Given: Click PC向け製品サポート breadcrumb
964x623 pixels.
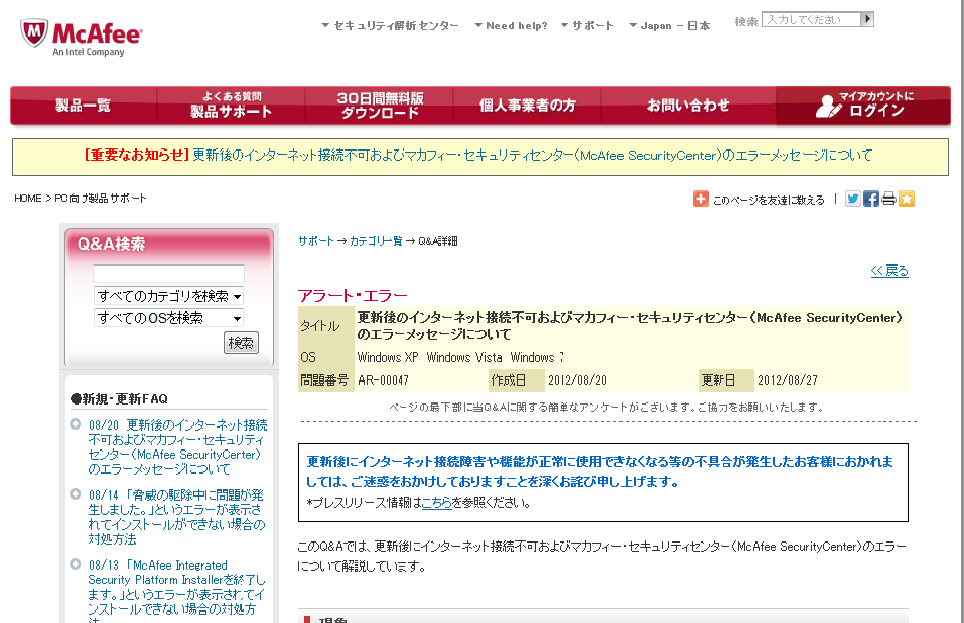Looking at the screenshot, I should click(x=100, y=198).
